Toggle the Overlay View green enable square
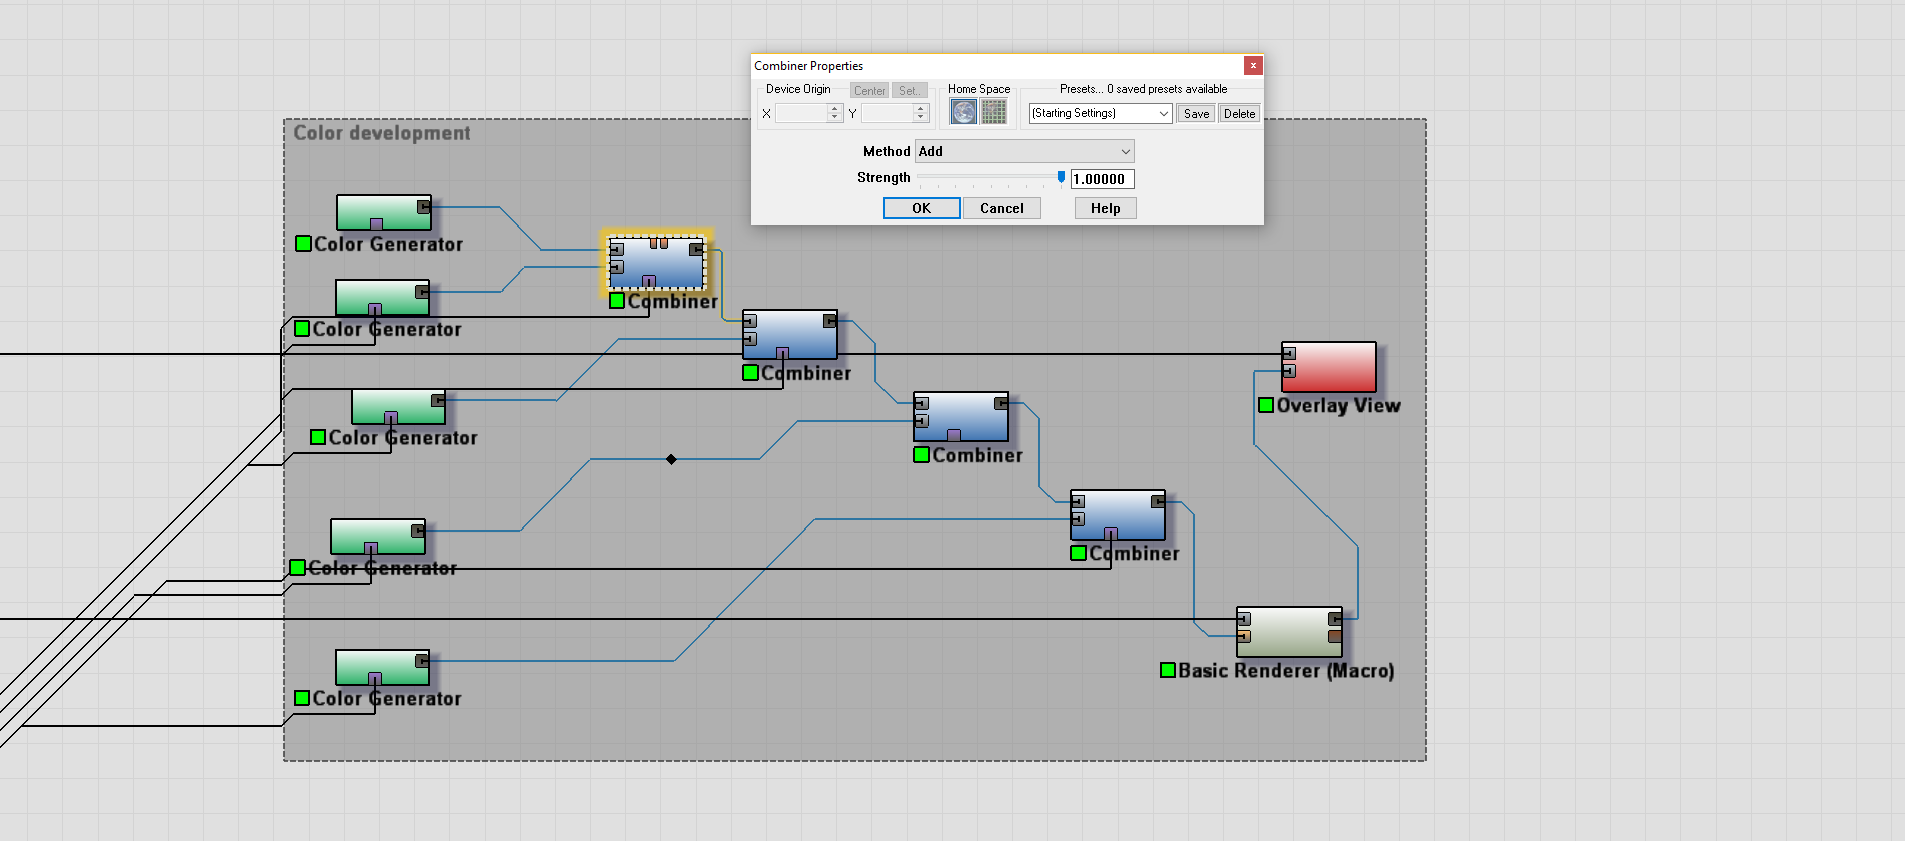1905x841 pixels. coord(1266,405)
